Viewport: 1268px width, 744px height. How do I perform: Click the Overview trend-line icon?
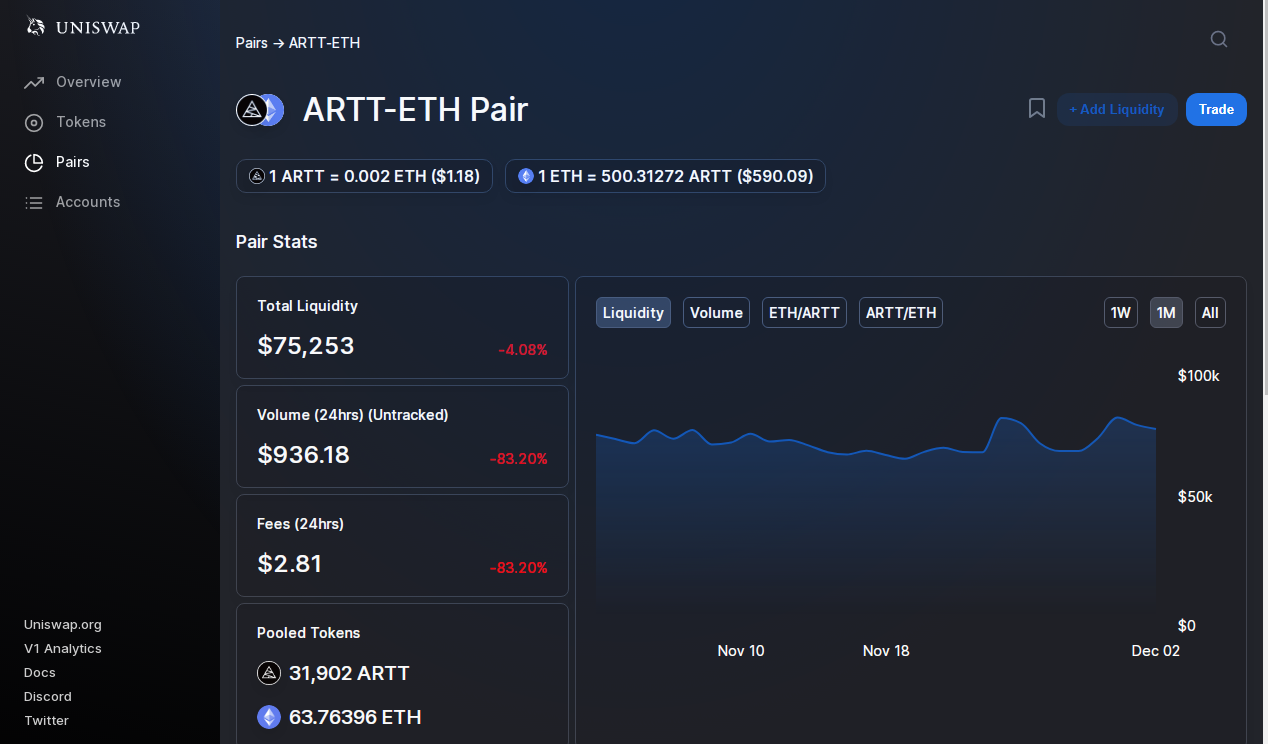pos(34,82)
